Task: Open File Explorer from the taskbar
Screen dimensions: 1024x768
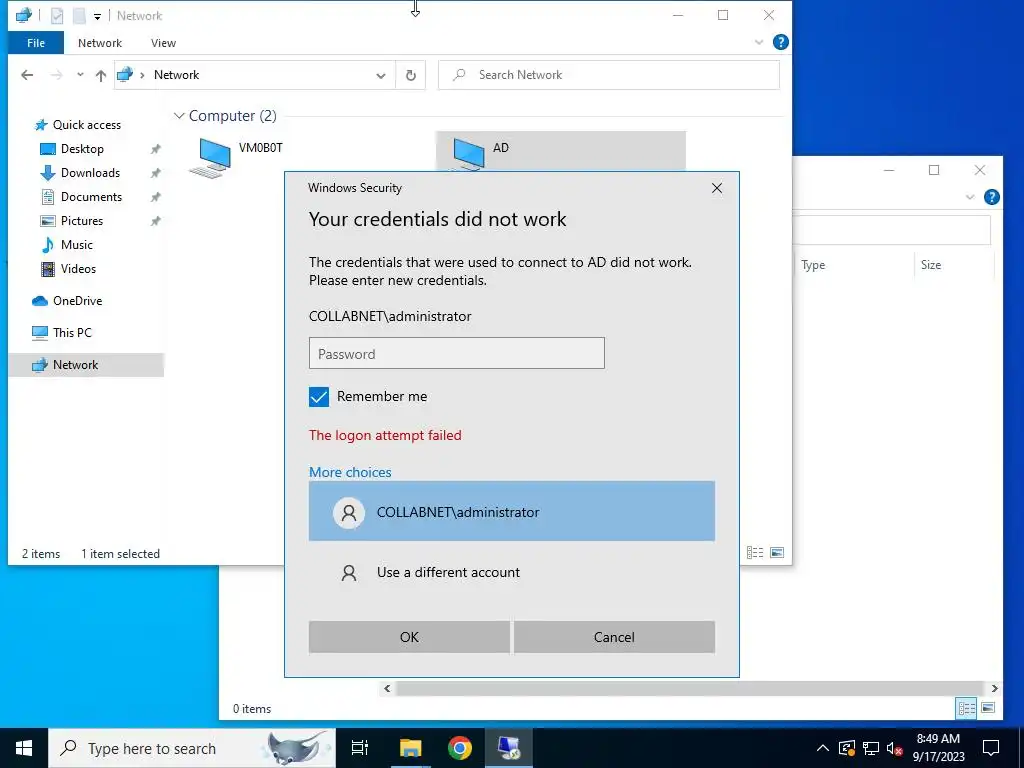Action: (411, 748)
